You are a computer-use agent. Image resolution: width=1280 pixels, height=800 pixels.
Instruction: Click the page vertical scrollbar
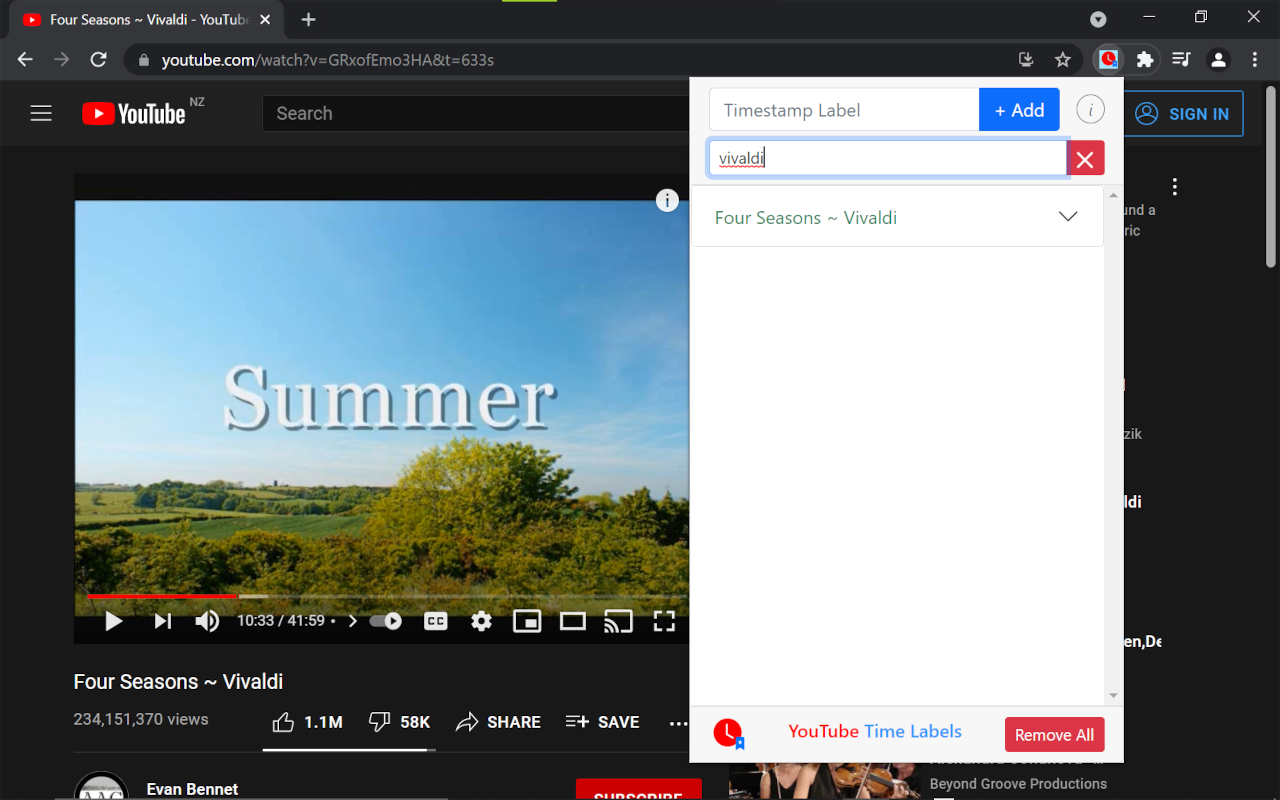1271,177
